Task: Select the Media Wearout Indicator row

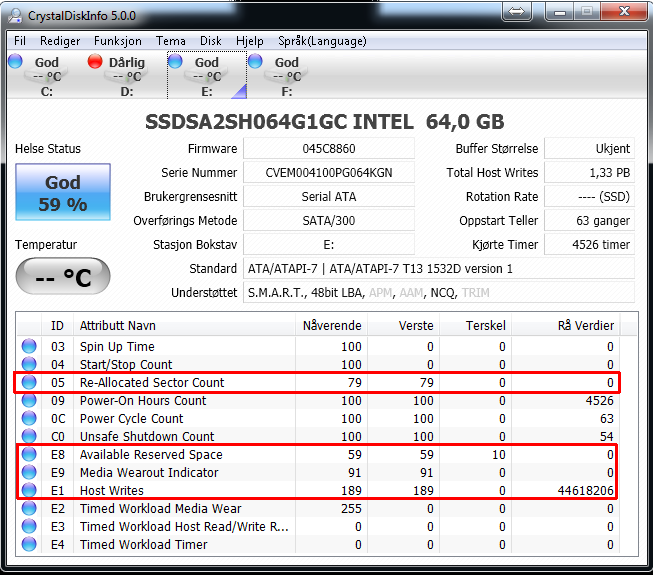Action: click(x=318, y=472)
